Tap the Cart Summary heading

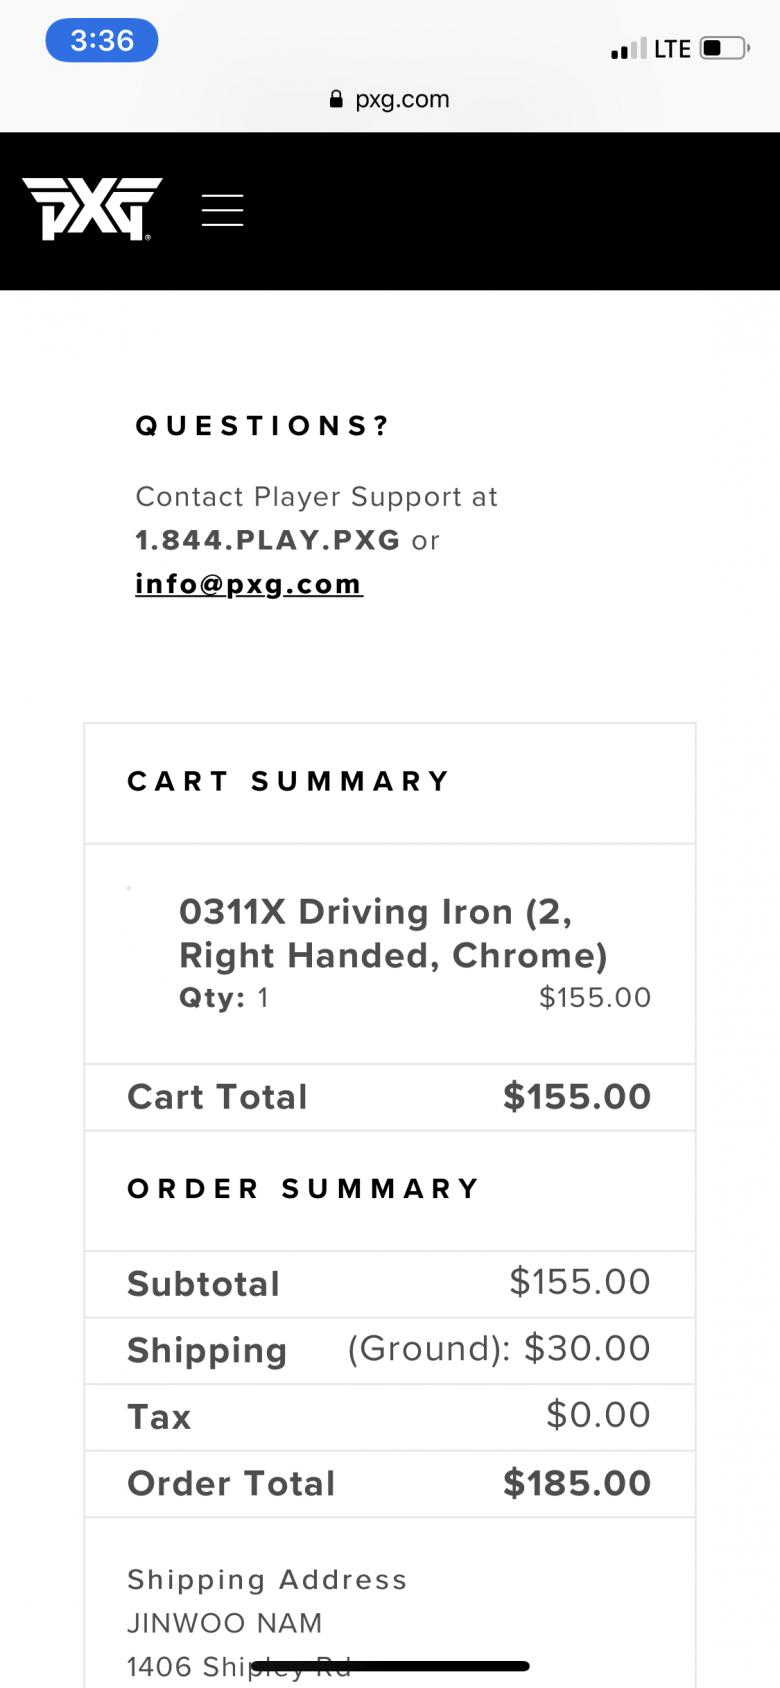pyautogui.click(x=289, y=781)
